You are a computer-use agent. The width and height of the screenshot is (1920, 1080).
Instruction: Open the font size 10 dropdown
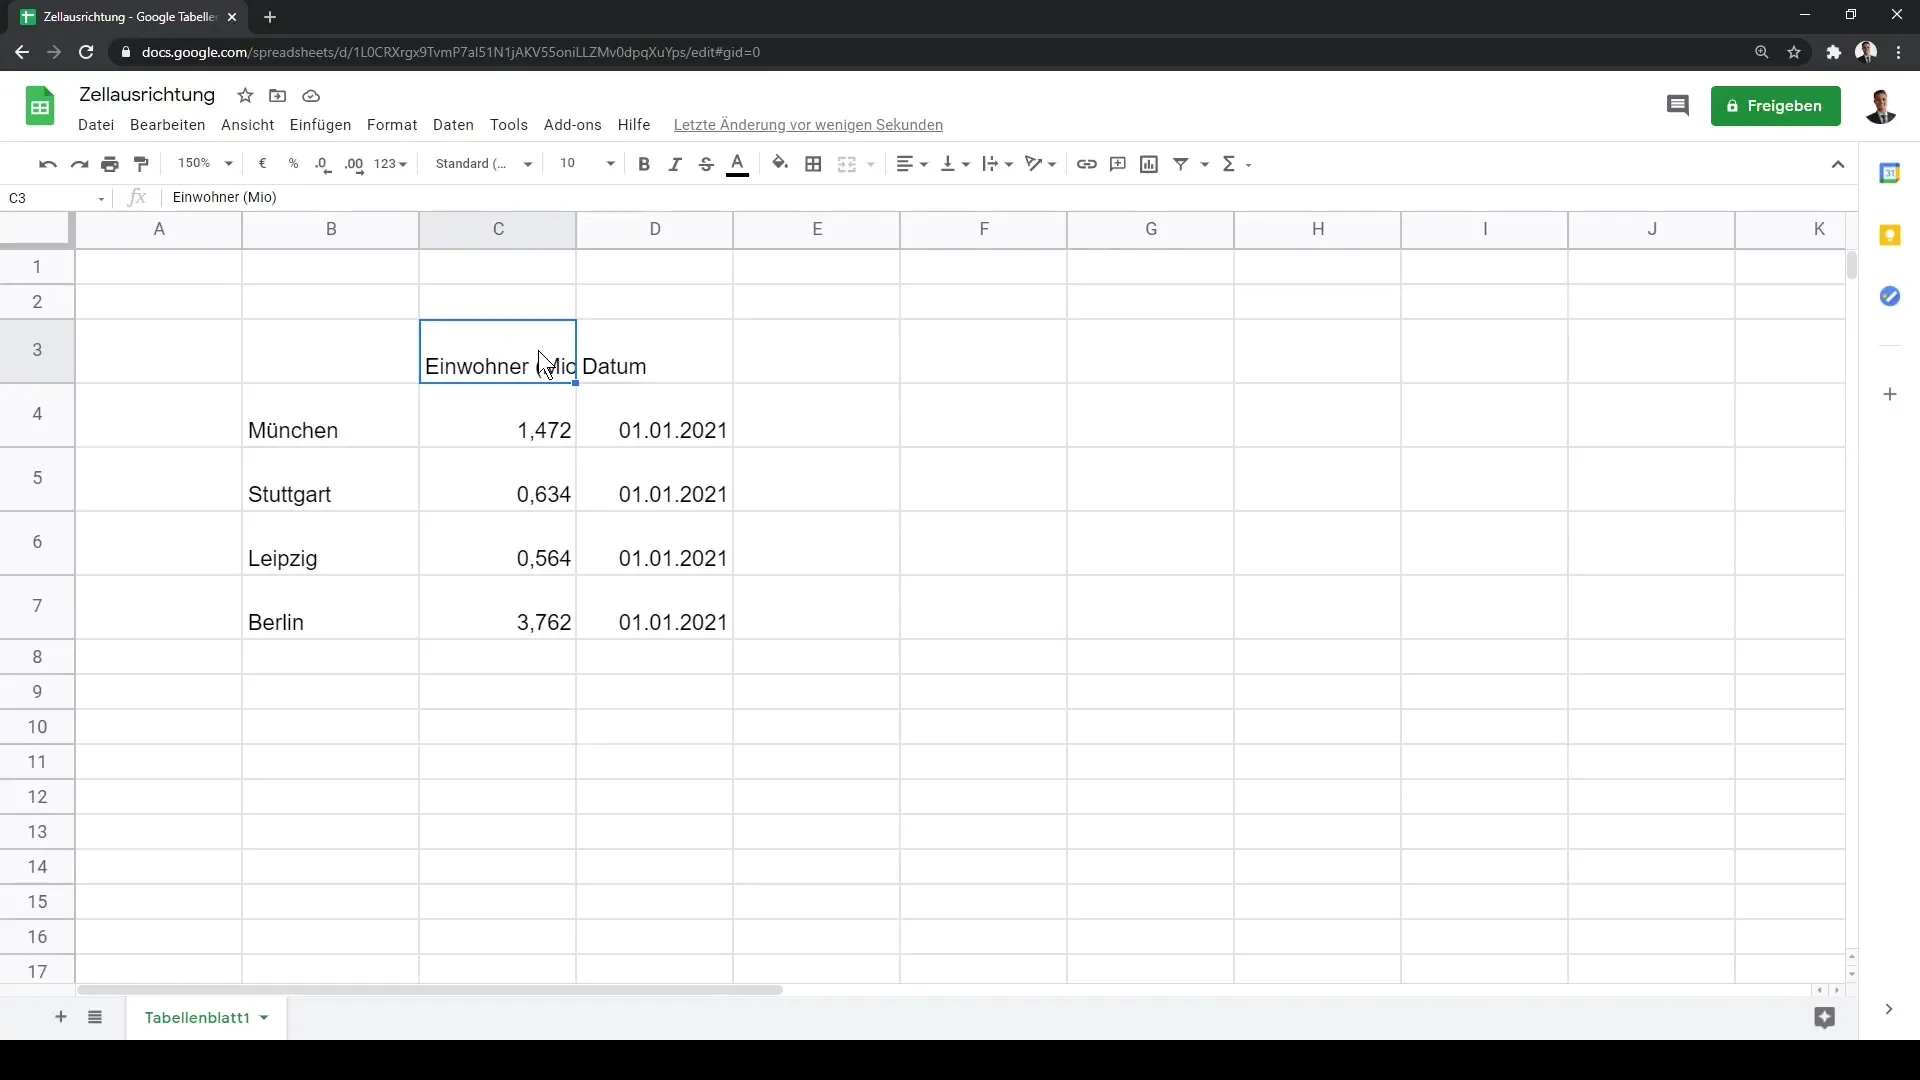coord(587,164)
